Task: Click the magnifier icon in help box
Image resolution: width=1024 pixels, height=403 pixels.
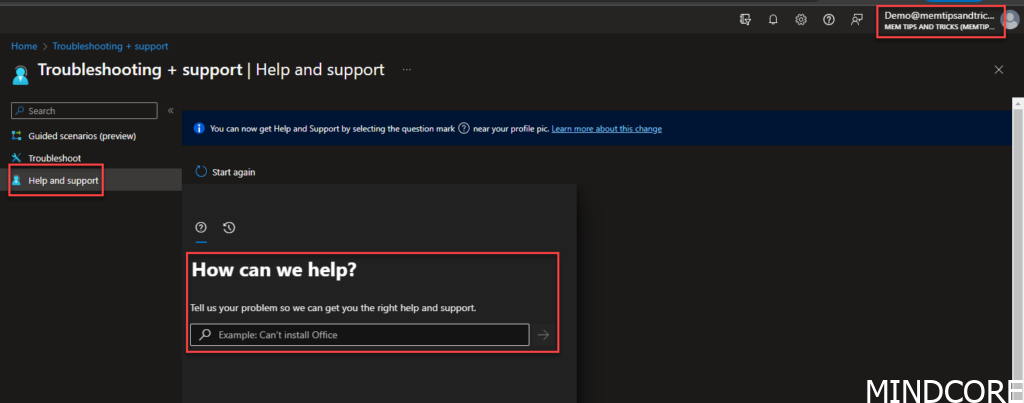Action: (x=205, y=334)
